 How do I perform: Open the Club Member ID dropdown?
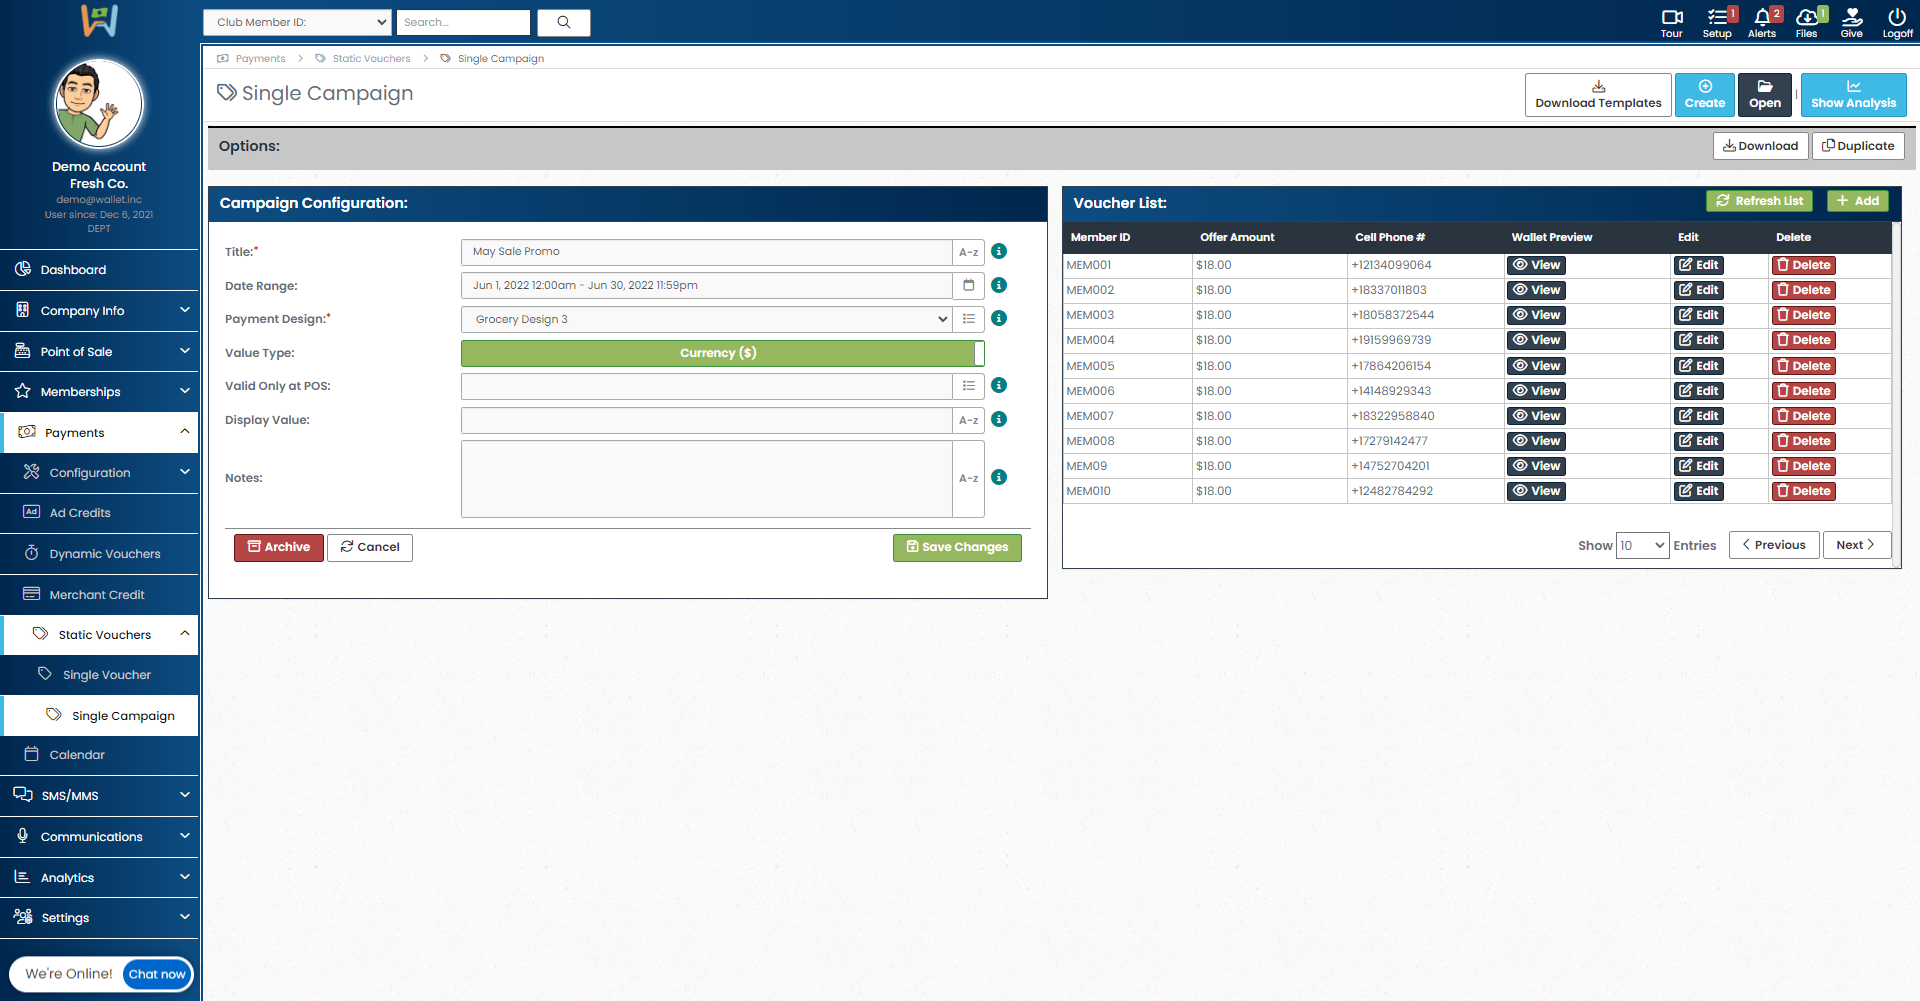click(297, 22)
